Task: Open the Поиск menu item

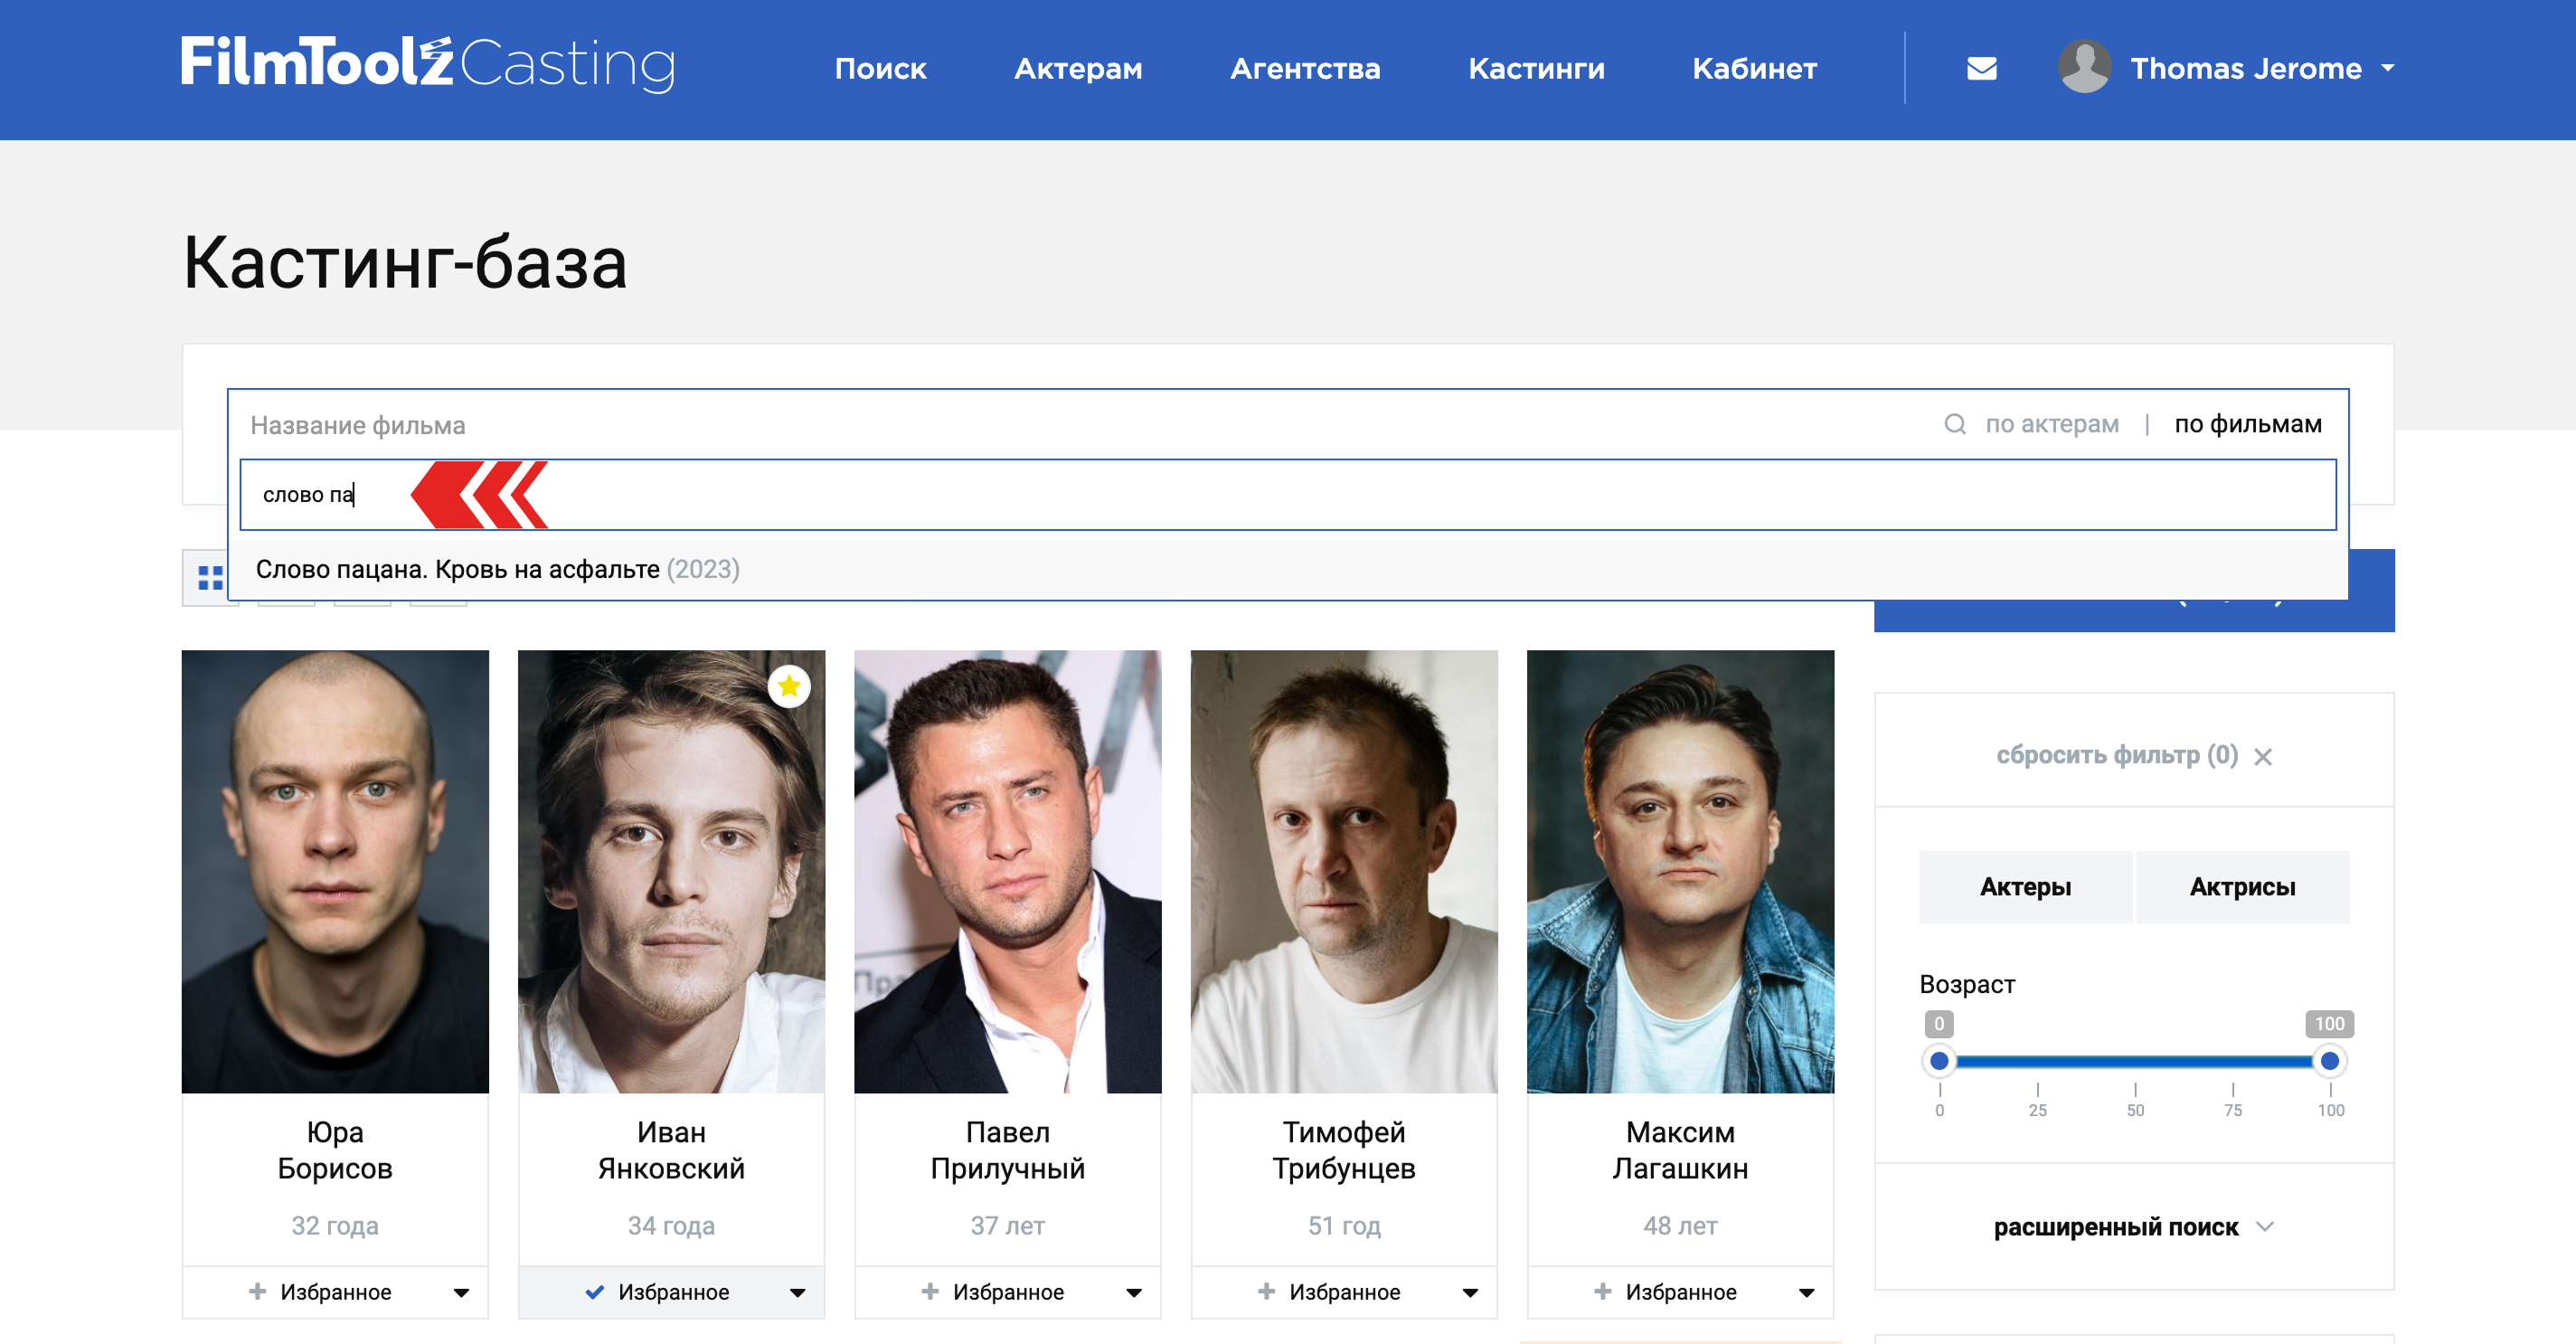Action: 880,68
